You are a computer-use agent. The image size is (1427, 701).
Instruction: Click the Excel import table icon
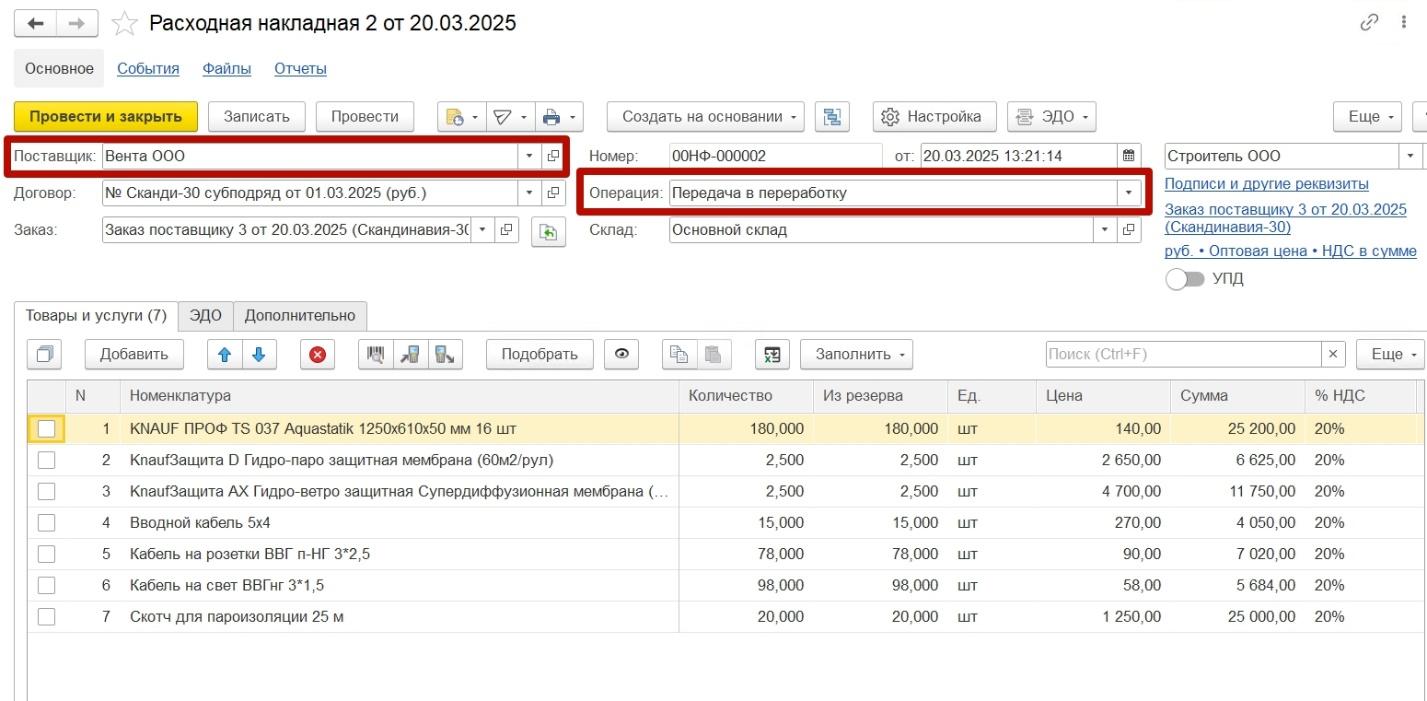[771, 354]
